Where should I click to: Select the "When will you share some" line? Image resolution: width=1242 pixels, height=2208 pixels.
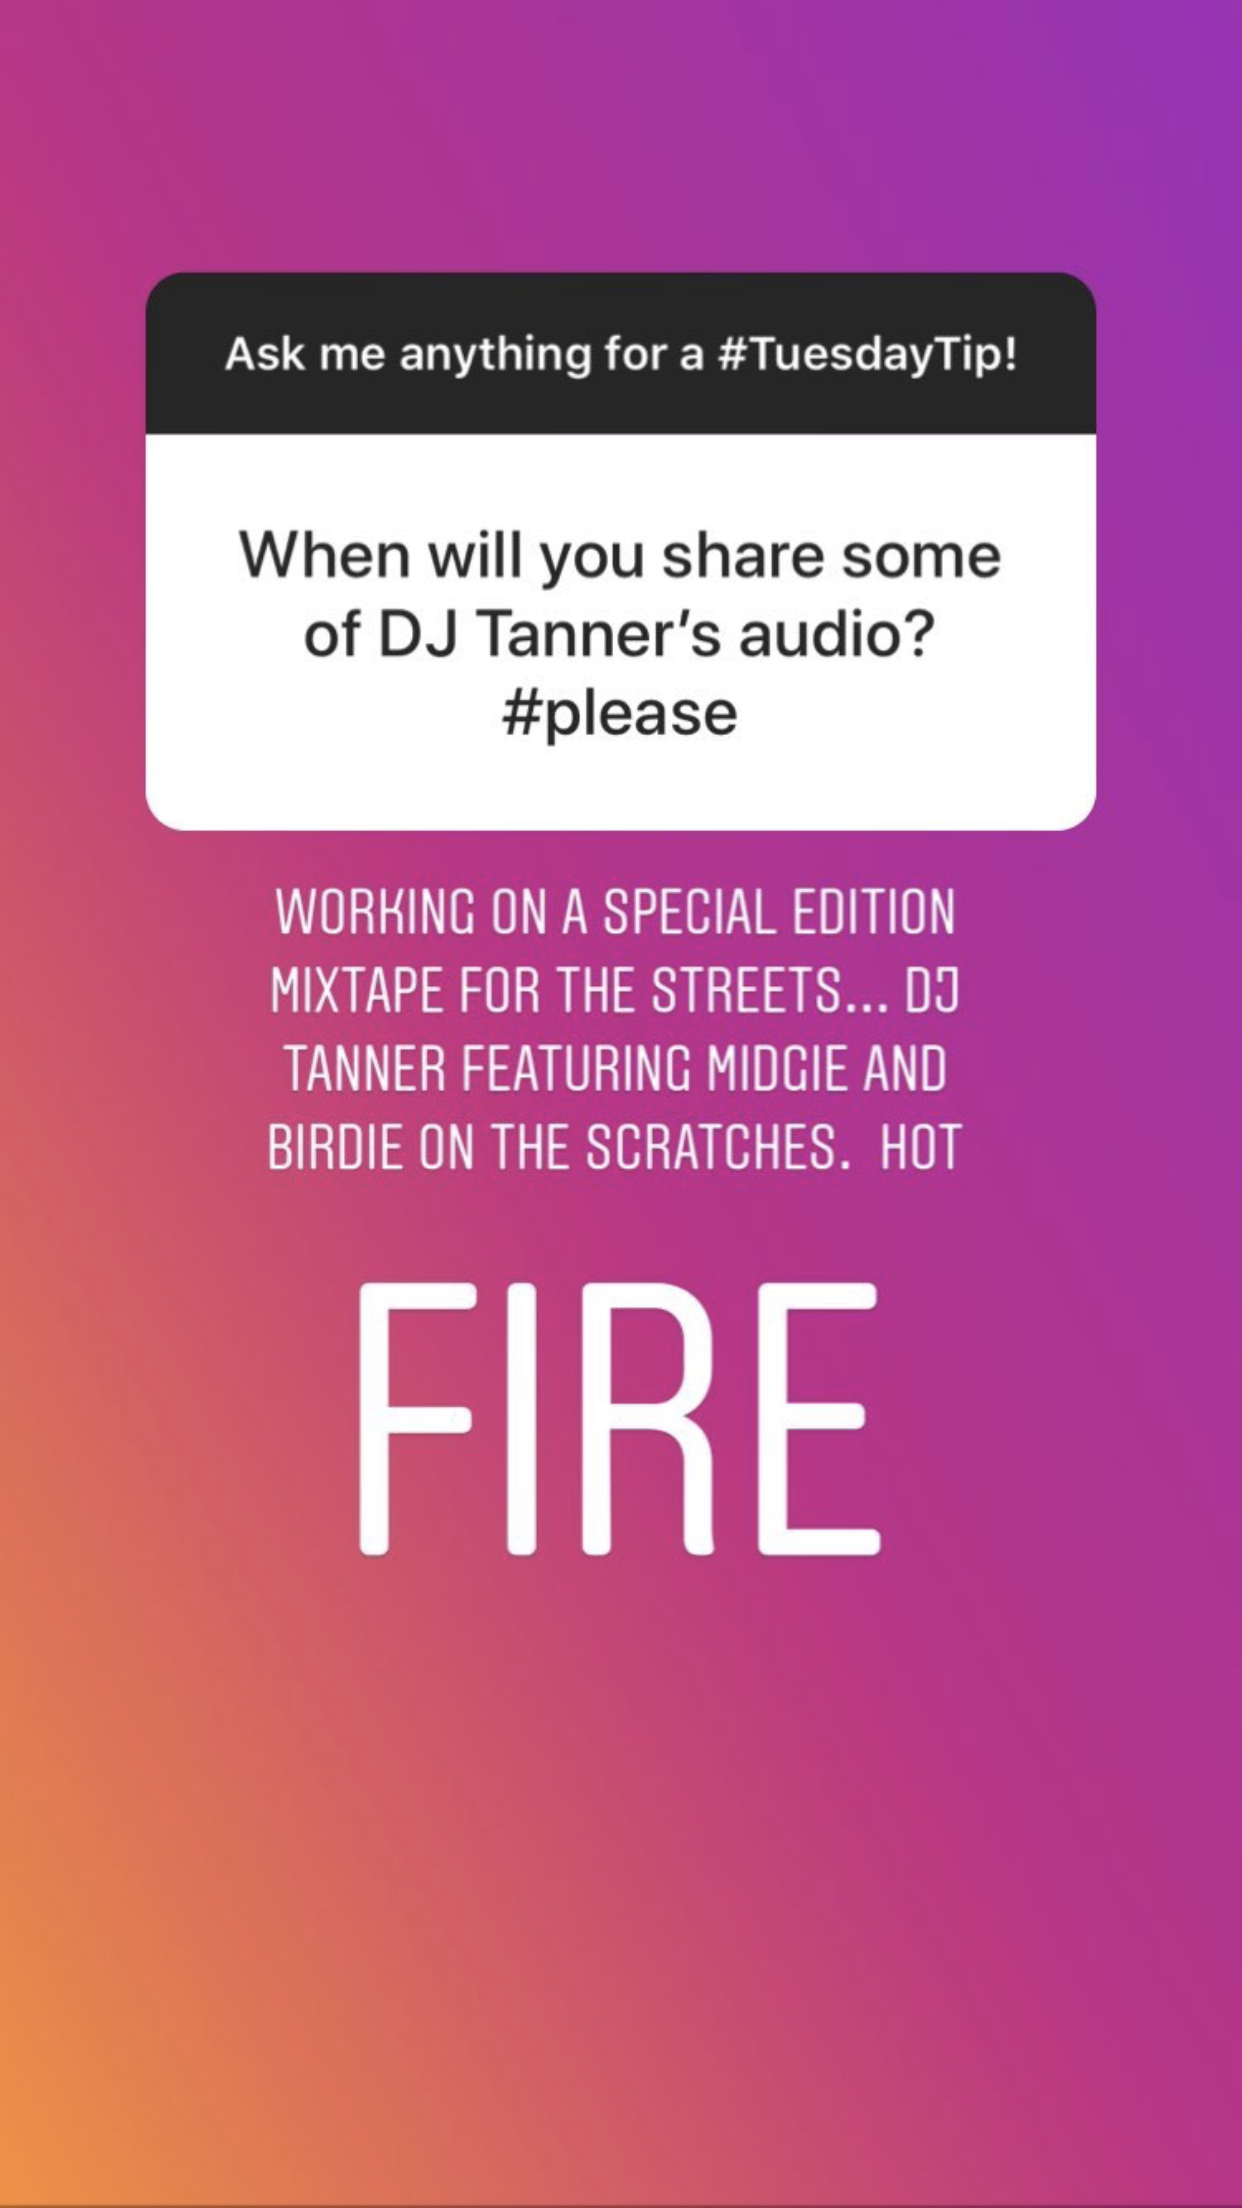[x=620, y=556]
